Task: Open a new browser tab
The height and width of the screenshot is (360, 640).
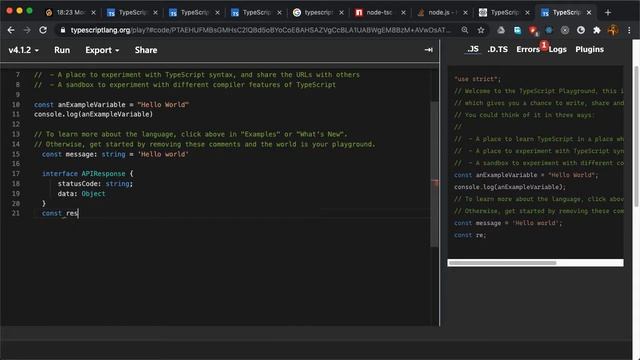Action: pos(608,13)
